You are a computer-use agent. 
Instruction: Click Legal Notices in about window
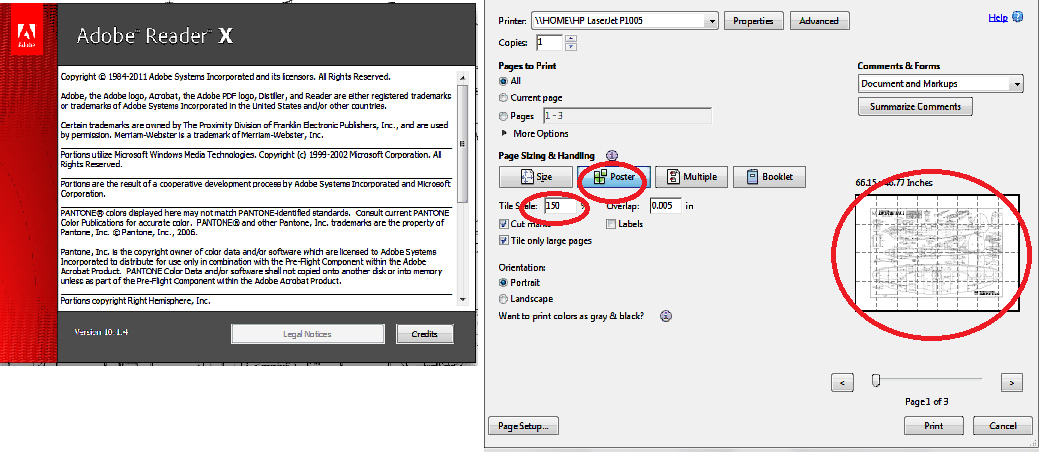click(x=307, y=334)
